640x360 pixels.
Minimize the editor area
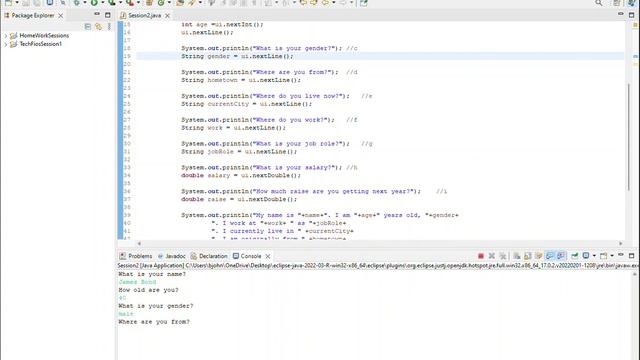[621, 14]
